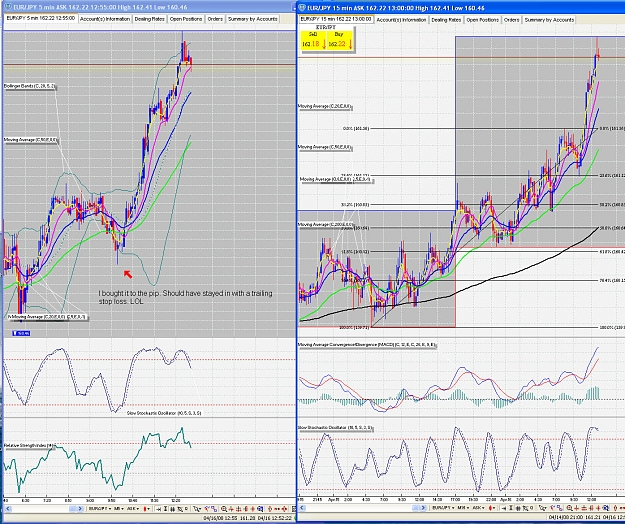Click Slow Stochastic Oscillator label in 5 min chart
This screenshot has height=524, width=625.
click(x=164, y=413)
